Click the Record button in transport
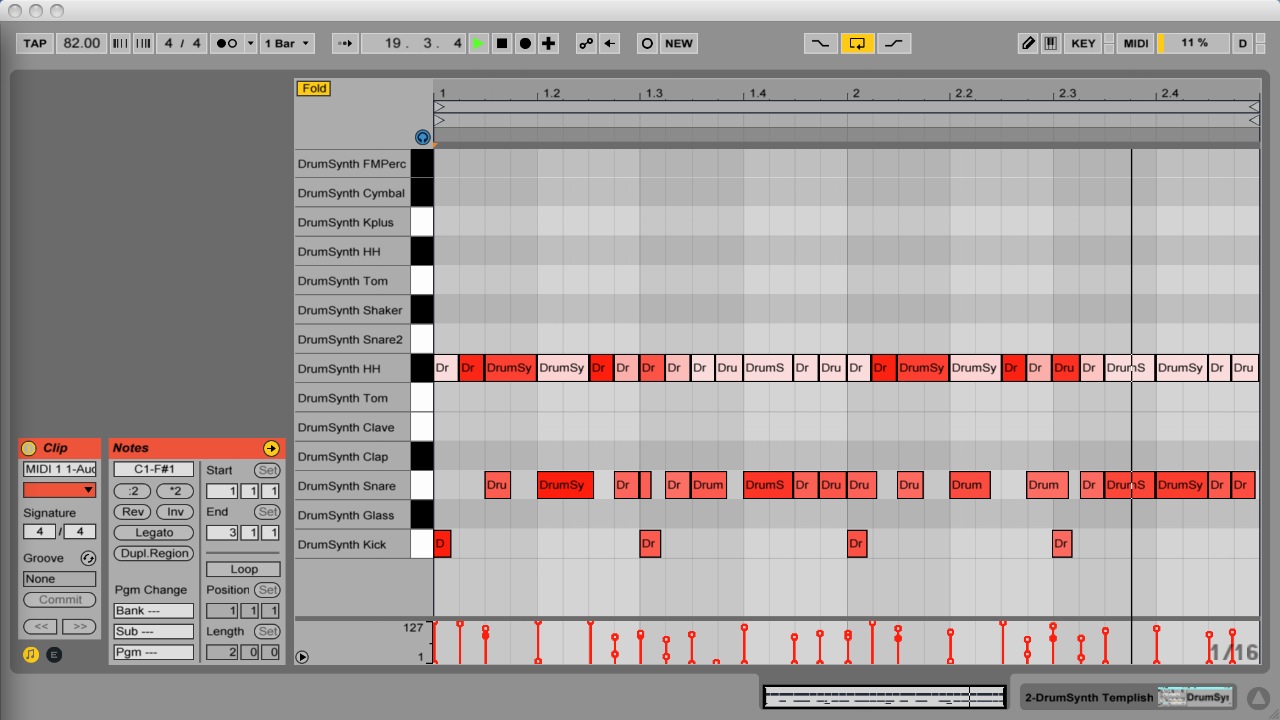The width and height of the screenshot is (1280, 720). tap(525, 43)
